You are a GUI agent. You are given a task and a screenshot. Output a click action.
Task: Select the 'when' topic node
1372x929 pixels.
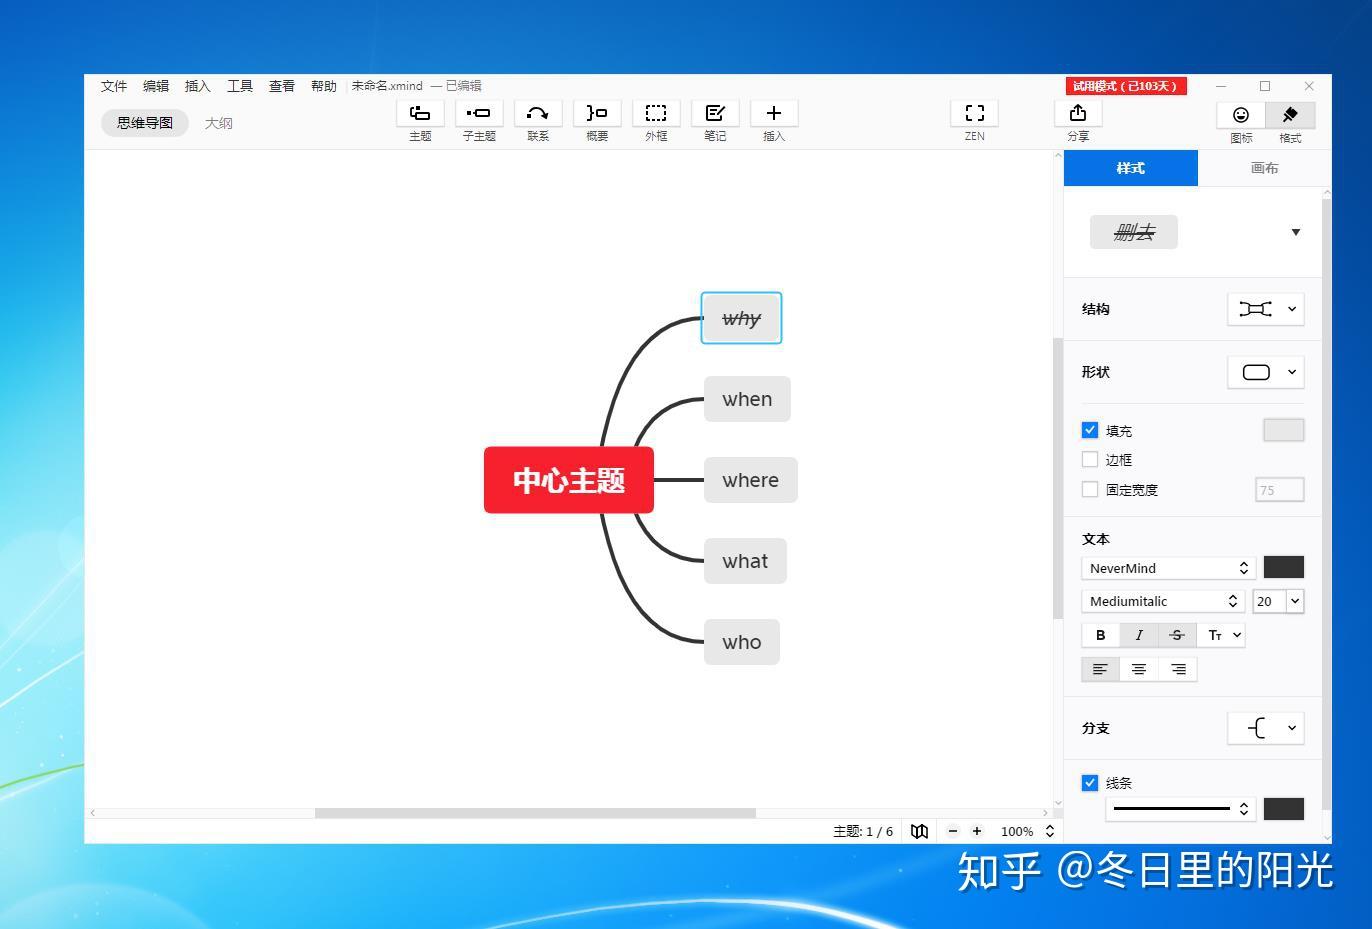(x=747, y=399)
